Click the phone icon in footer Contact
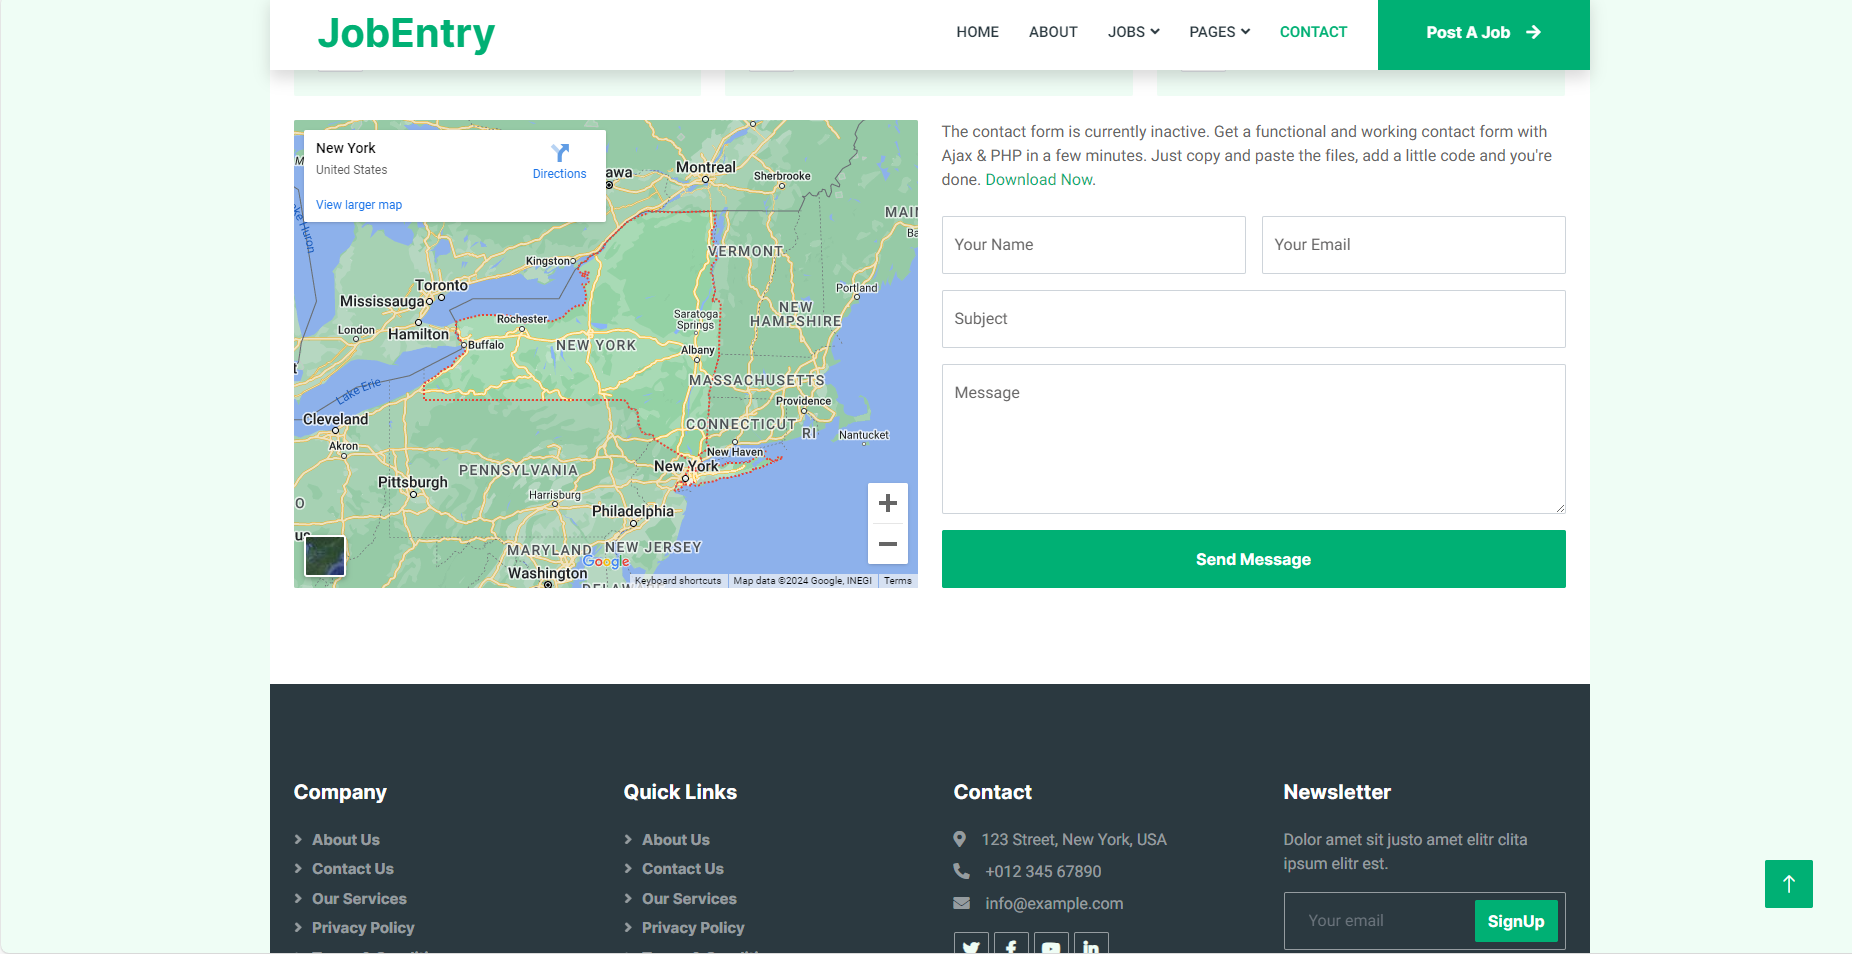The width and height of the screenshot is (1852, 954). 961,871
